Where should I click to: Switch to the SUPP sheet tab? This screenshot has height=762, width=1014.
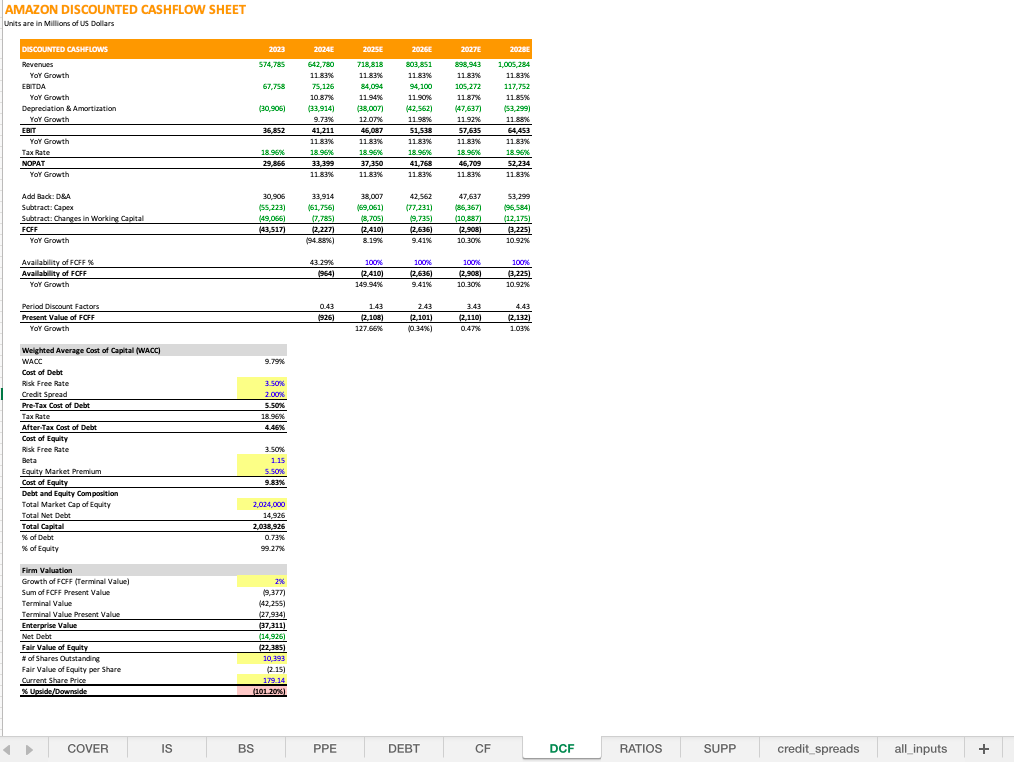pyautogui.click(x=719, y=748)
